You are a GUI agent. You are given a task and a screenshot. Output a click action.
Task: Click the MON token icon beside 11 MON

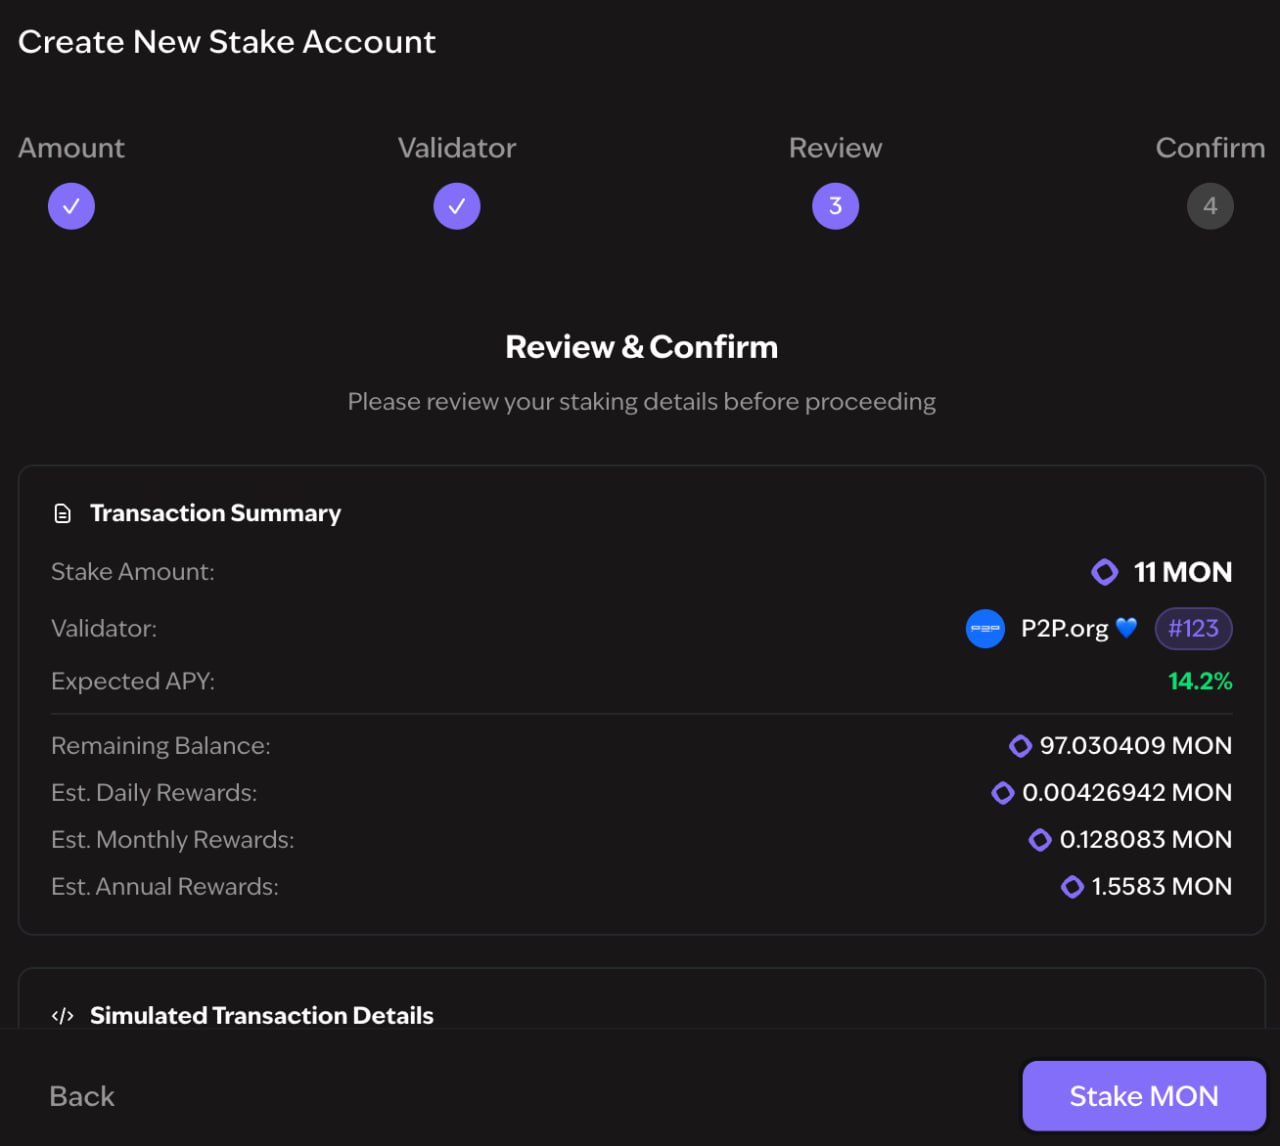(1105, 572)
